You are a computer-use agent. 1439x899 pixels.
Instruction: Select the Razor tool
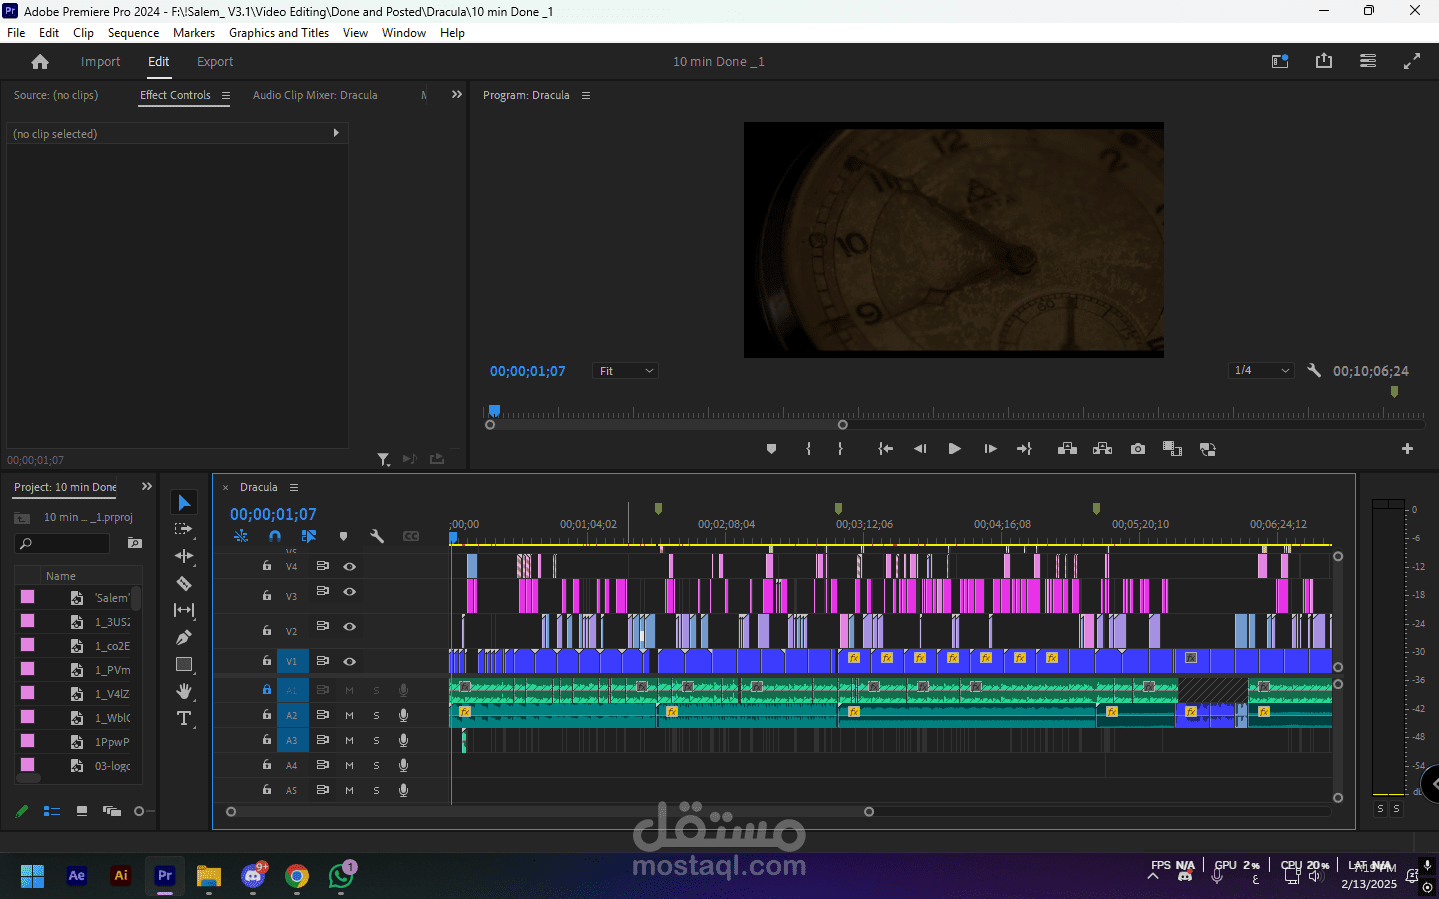pyautogui.click(x=184, y=583)
